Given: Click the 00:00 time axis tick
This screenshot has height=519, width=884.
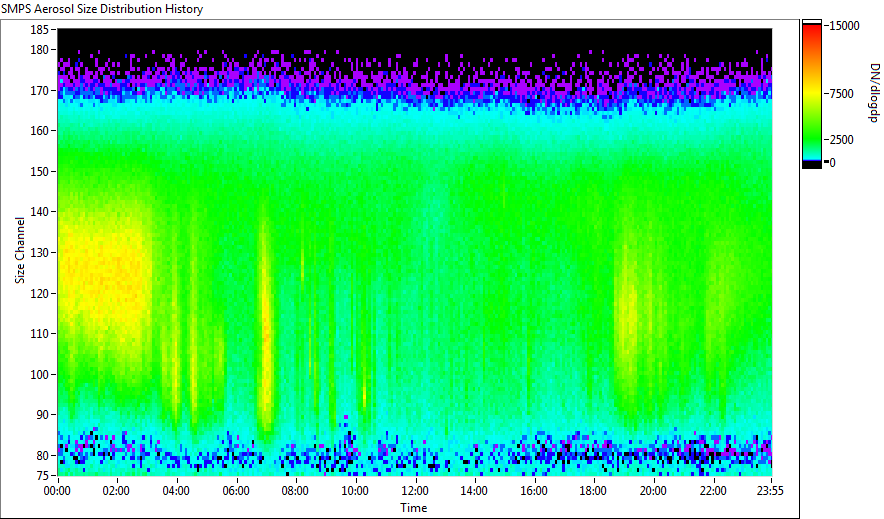Looking at the screenshot, I should pos(57,491).
